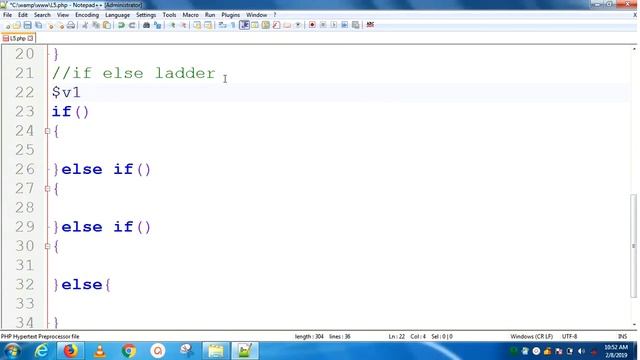Close the L5.php tab with its X

(30, 38)
